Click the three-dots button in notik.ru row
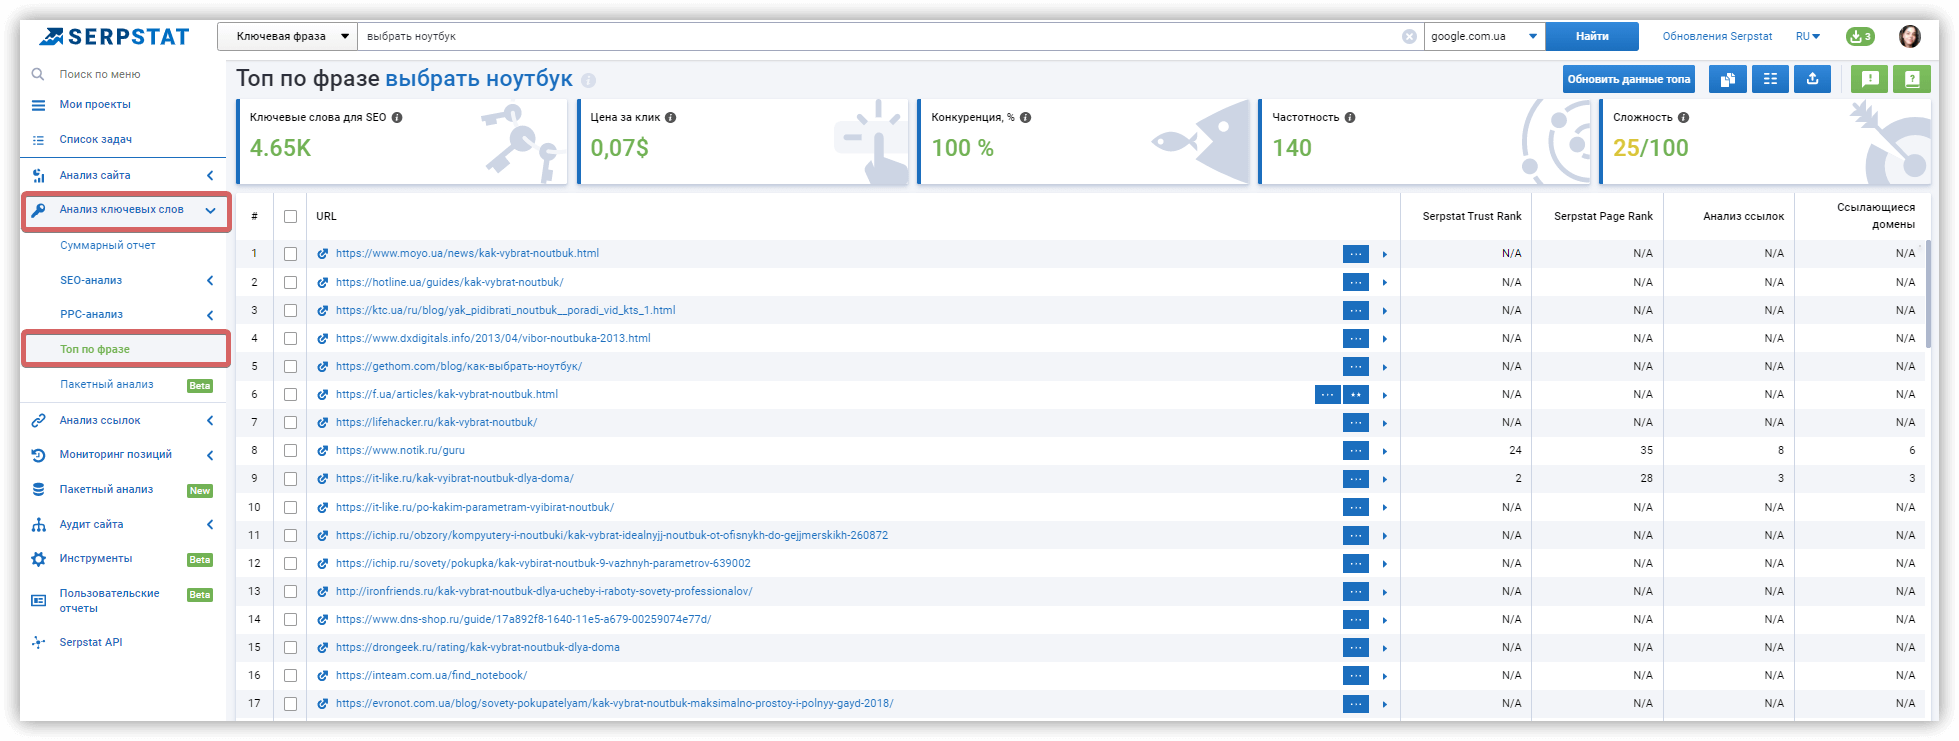The width and height of the screenshot is (1959, 741). point(1356,451)
